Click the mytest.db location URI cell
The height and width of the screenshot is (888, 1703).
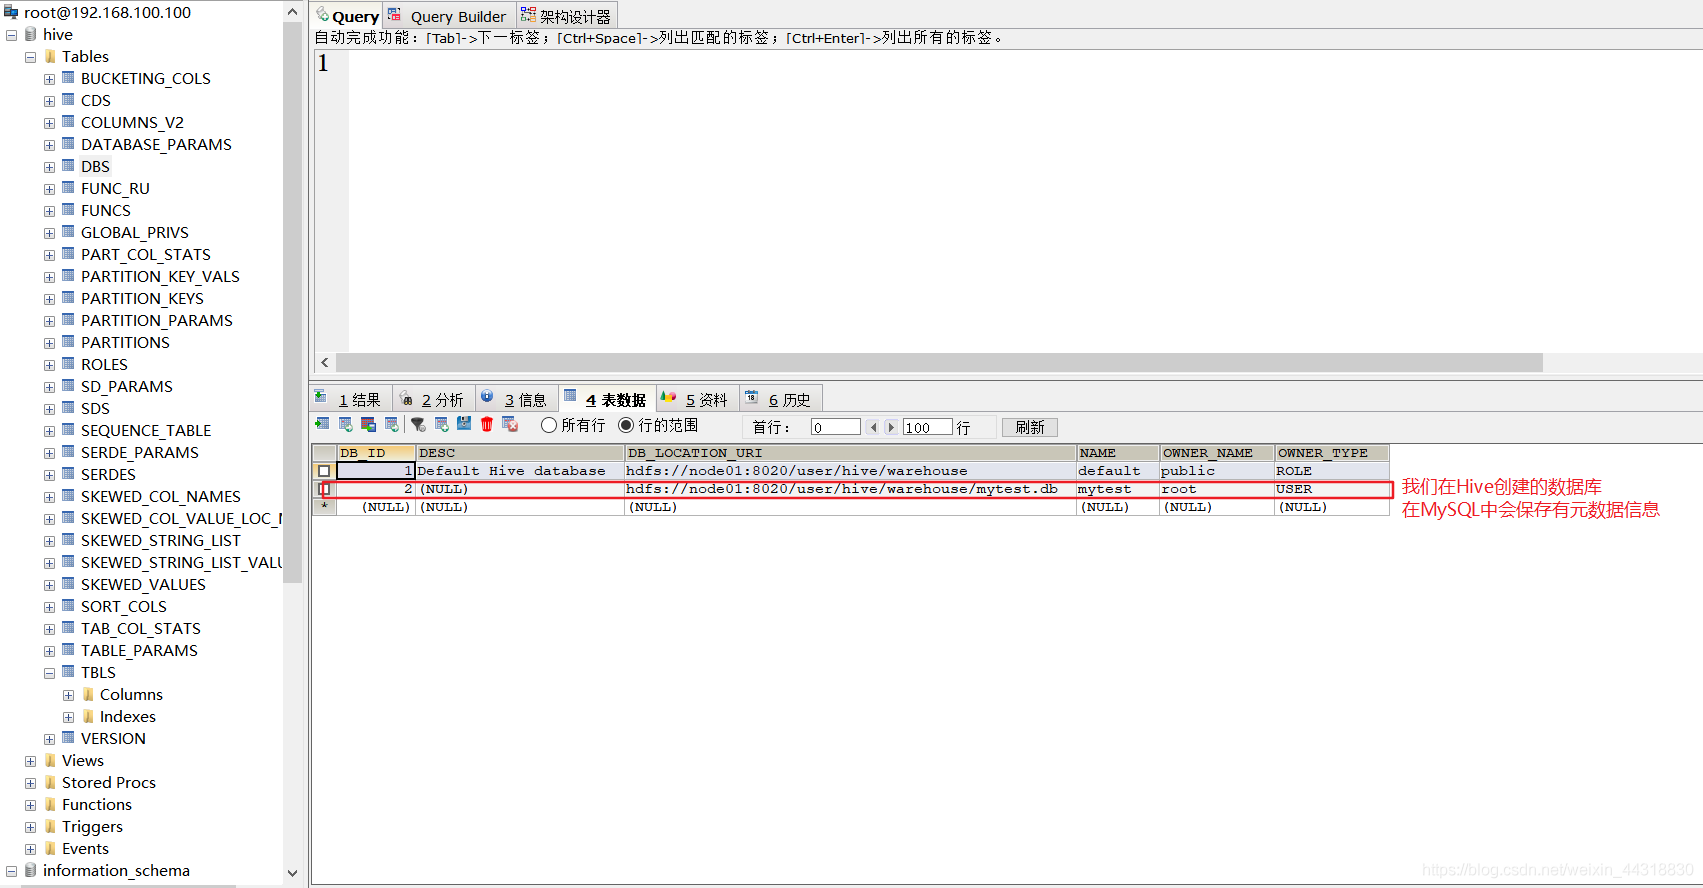point(850,489)
